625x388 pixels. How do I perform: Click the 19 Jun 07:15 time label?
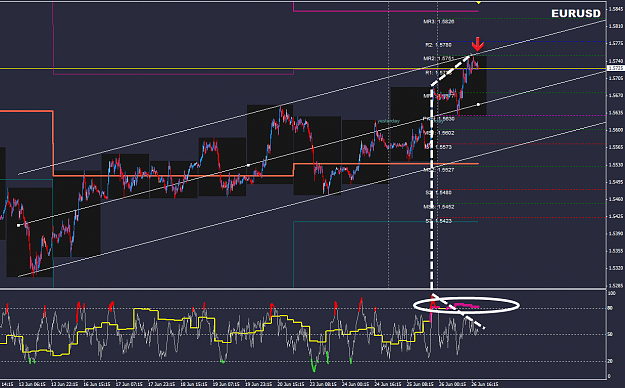(226, 384)
